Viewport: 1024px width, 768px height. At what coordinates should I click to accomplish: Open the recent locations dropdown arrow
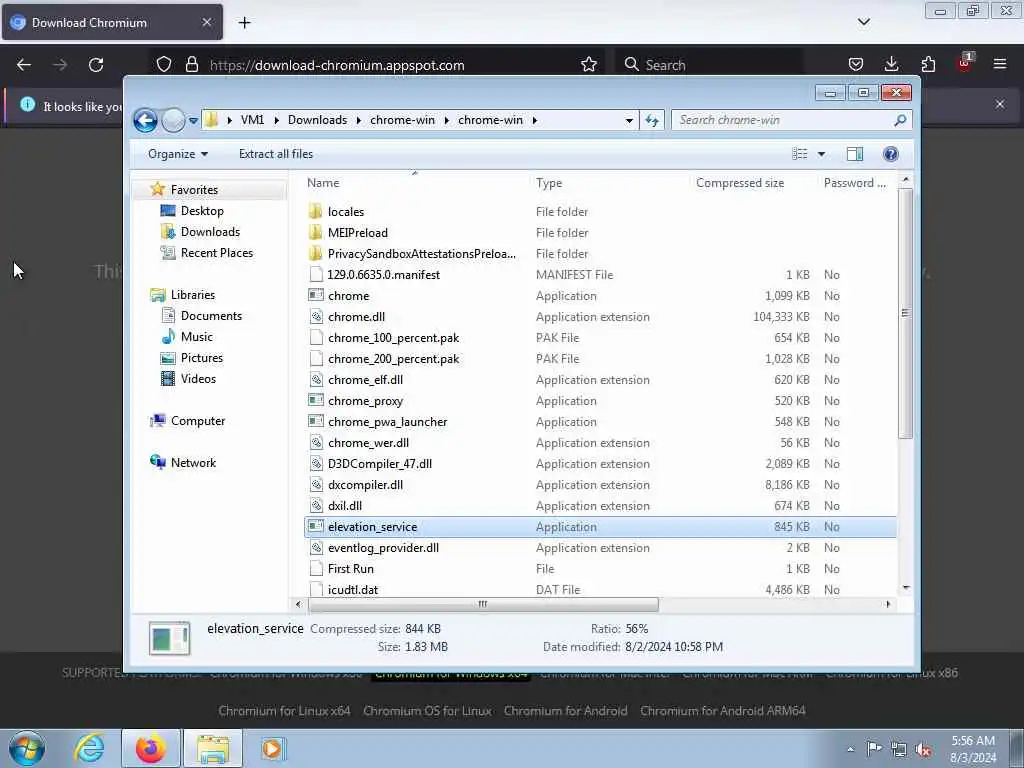[193, 120]
